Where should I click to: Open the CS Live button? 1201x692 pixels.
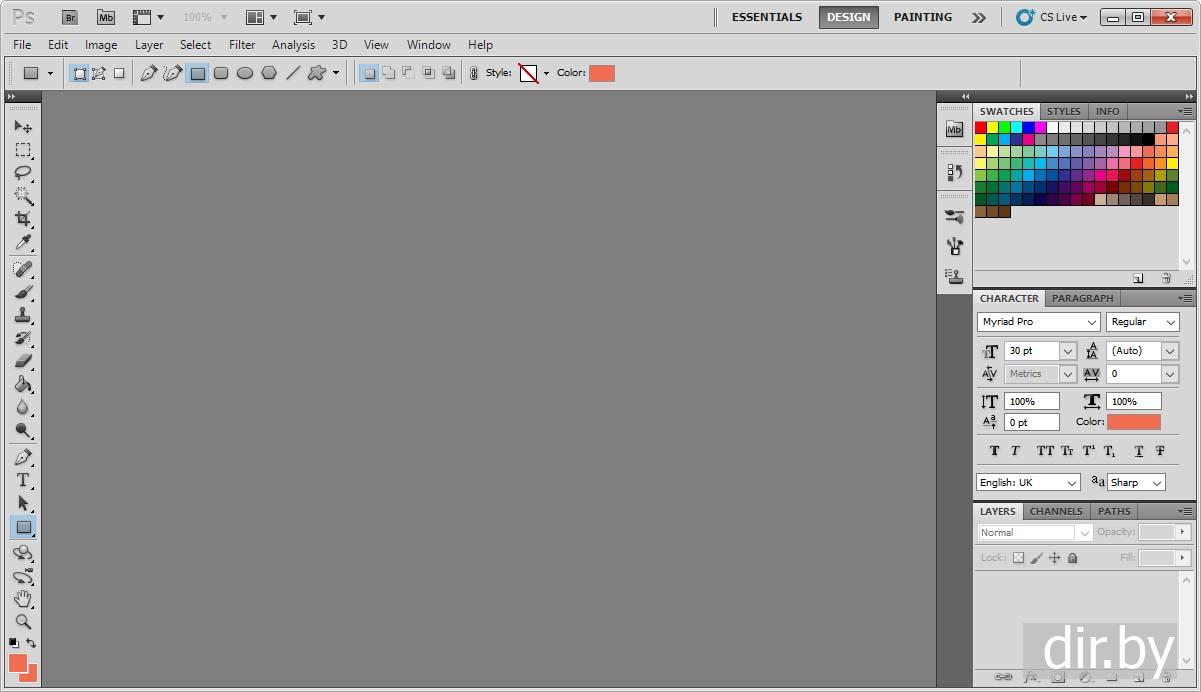1051,17
